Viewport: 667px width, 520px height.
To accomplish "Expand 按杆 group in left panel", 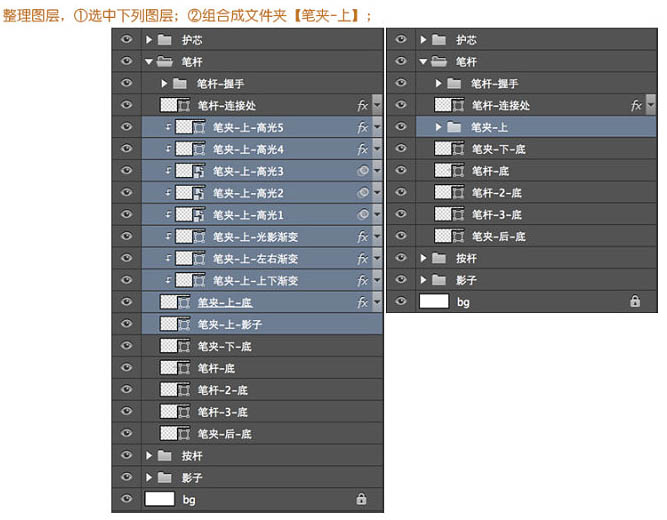I will (148, 456).
